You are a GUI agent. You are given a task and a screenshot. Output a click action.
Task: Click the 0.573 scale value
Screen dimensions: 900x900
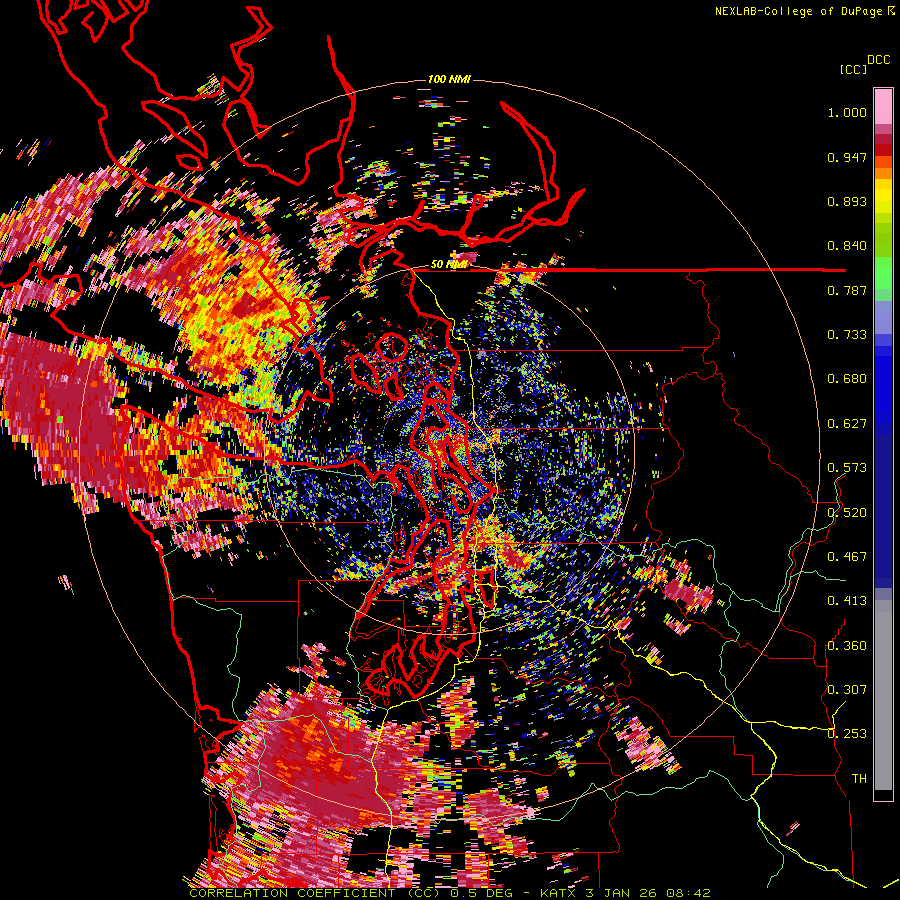click(847, 468)
